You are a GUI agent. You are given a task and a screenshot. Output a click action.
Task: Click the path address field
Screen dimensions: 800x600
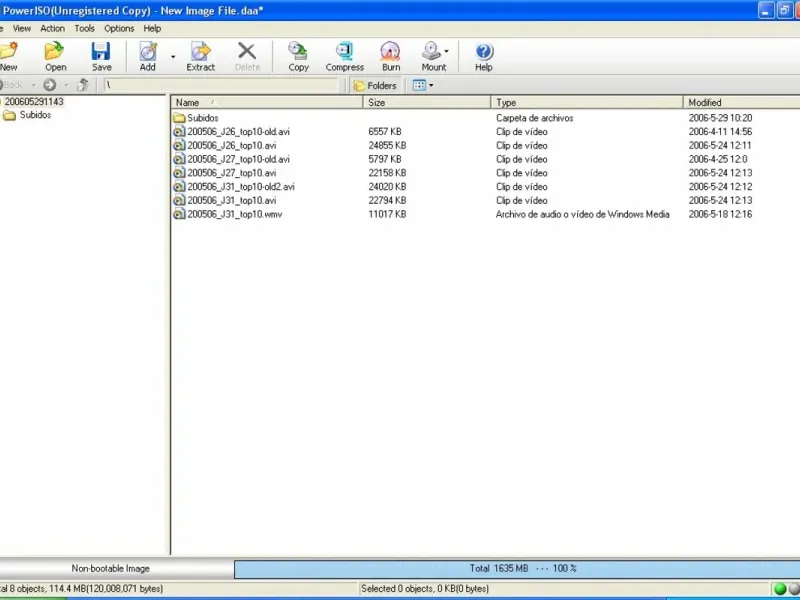coord(221,85)
